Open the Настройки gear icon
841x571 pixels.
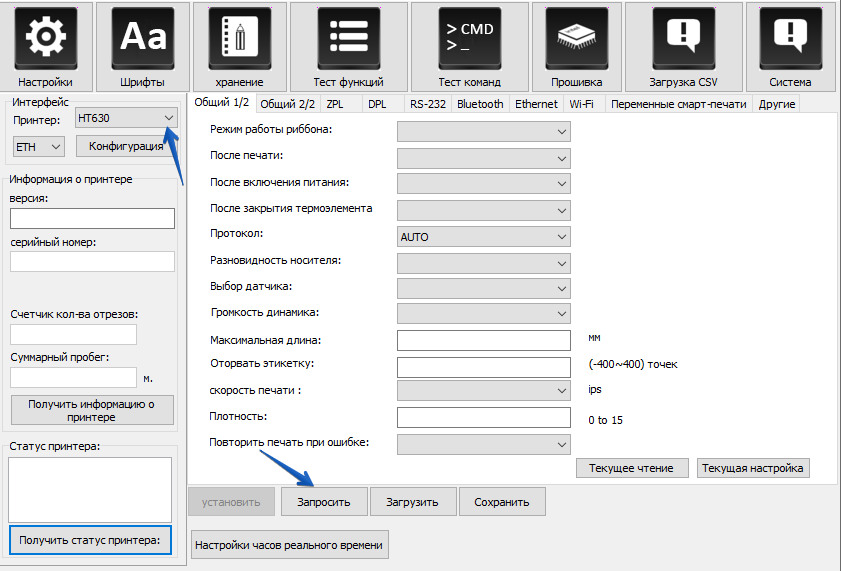(44, 38)
